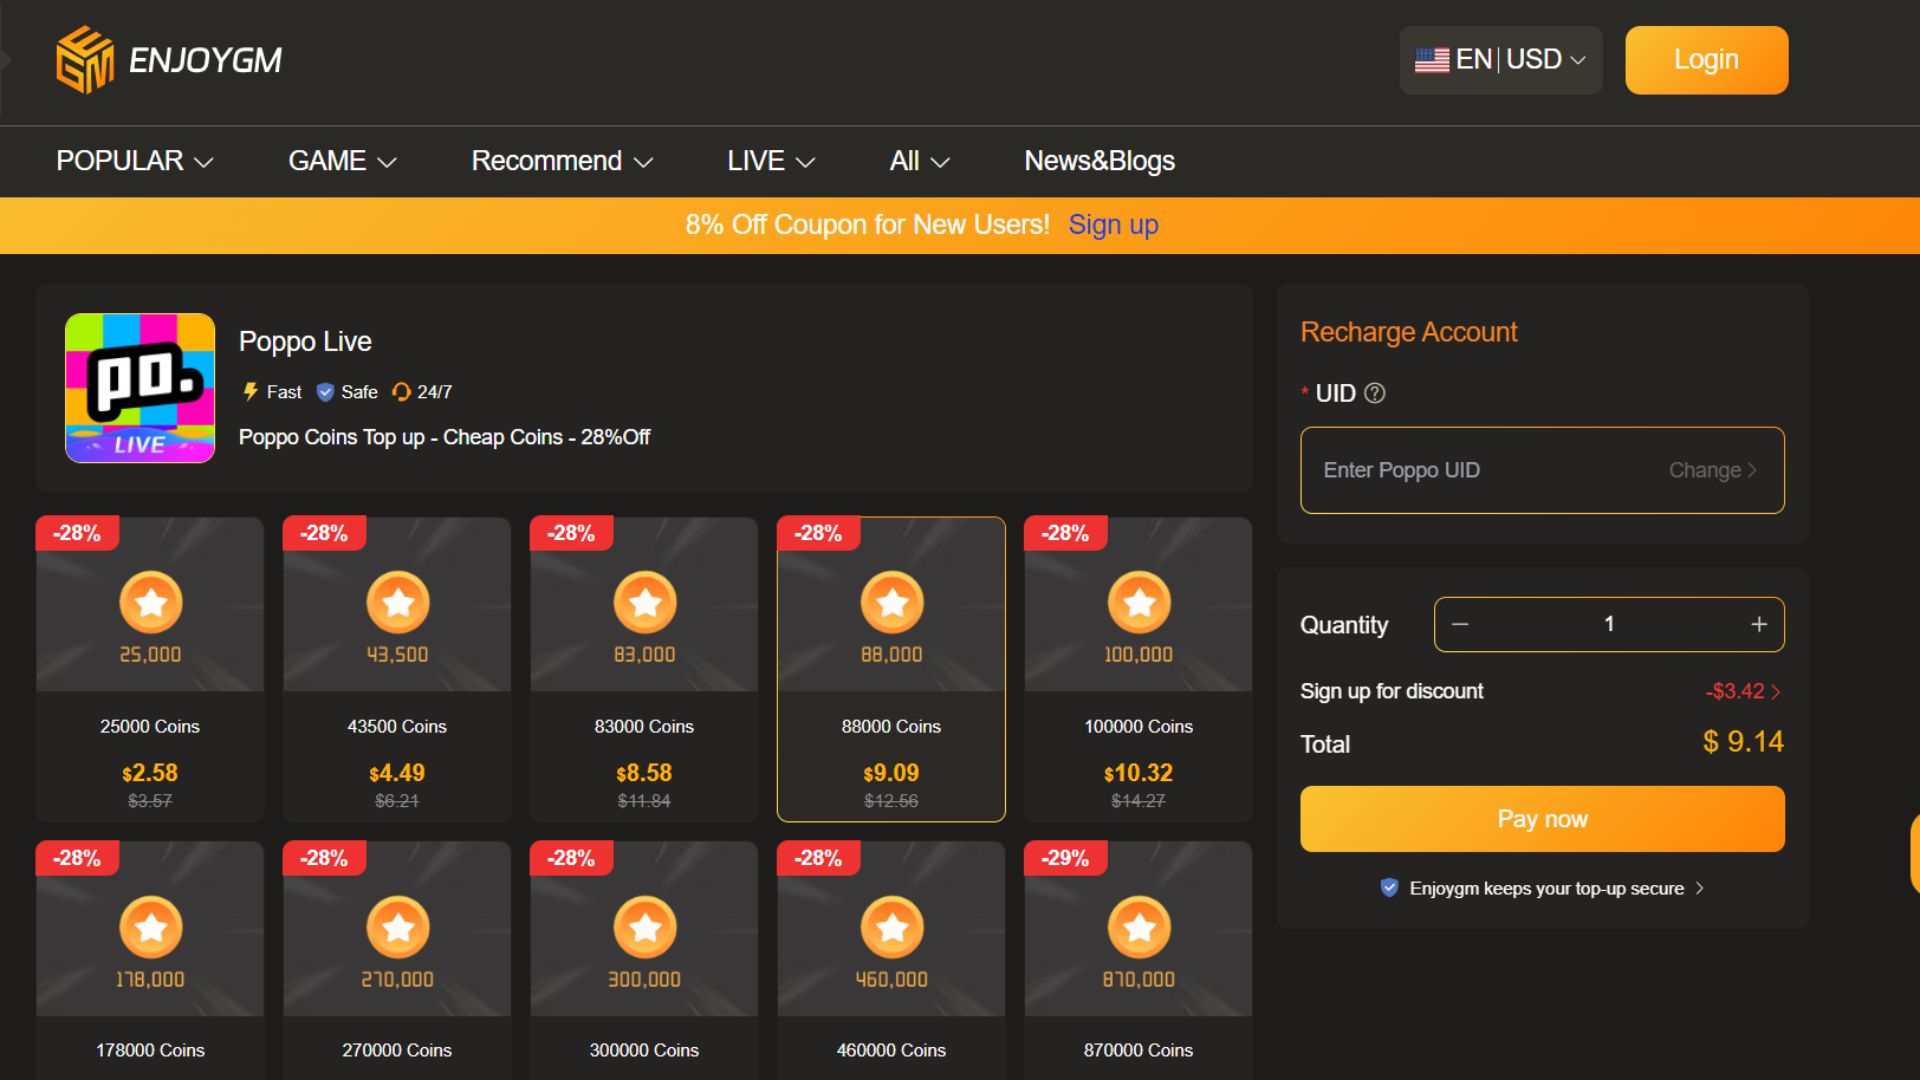Click the Poppo Live app icon
The image size is (1920, 1080).
click(139, 388)
